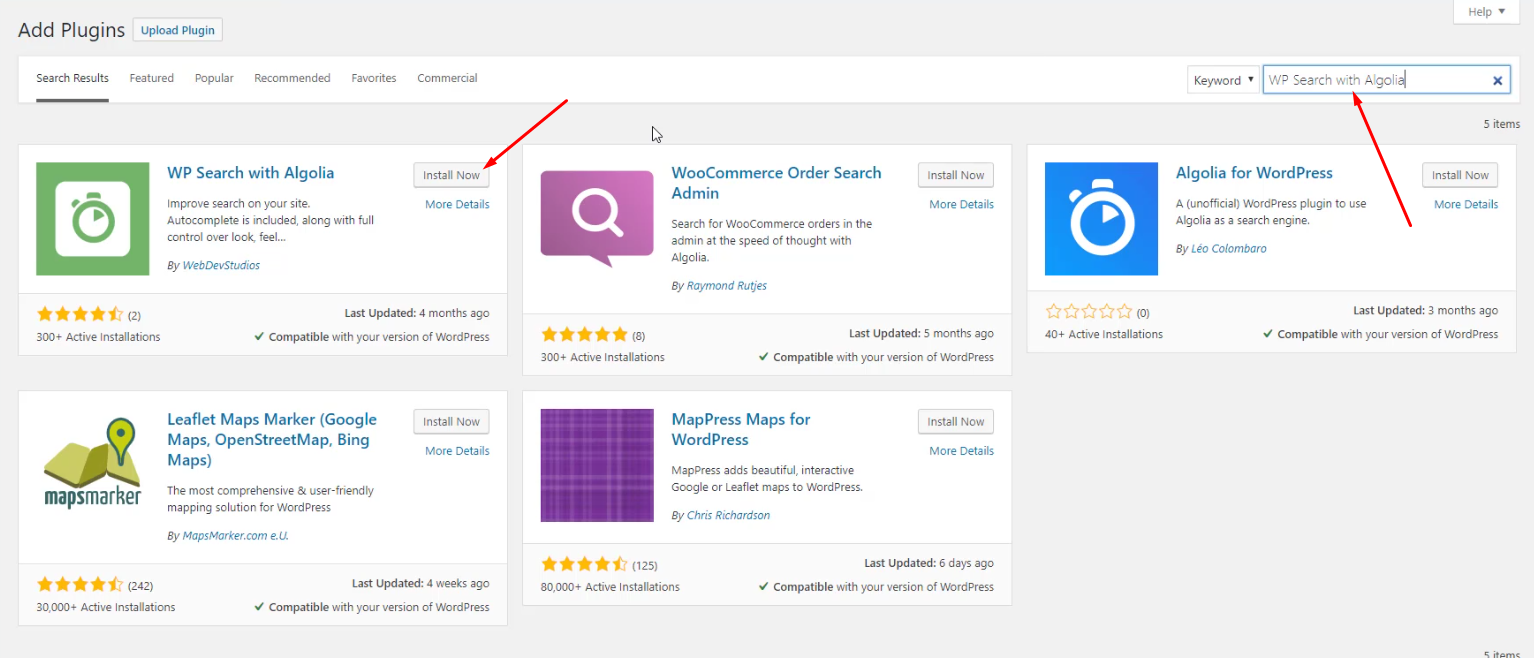Click the WooCommerce Order Search Admin plugin icon
The width and height of the screenshot is (1534, 658).
pyautogui.click(x=597, y=219)
